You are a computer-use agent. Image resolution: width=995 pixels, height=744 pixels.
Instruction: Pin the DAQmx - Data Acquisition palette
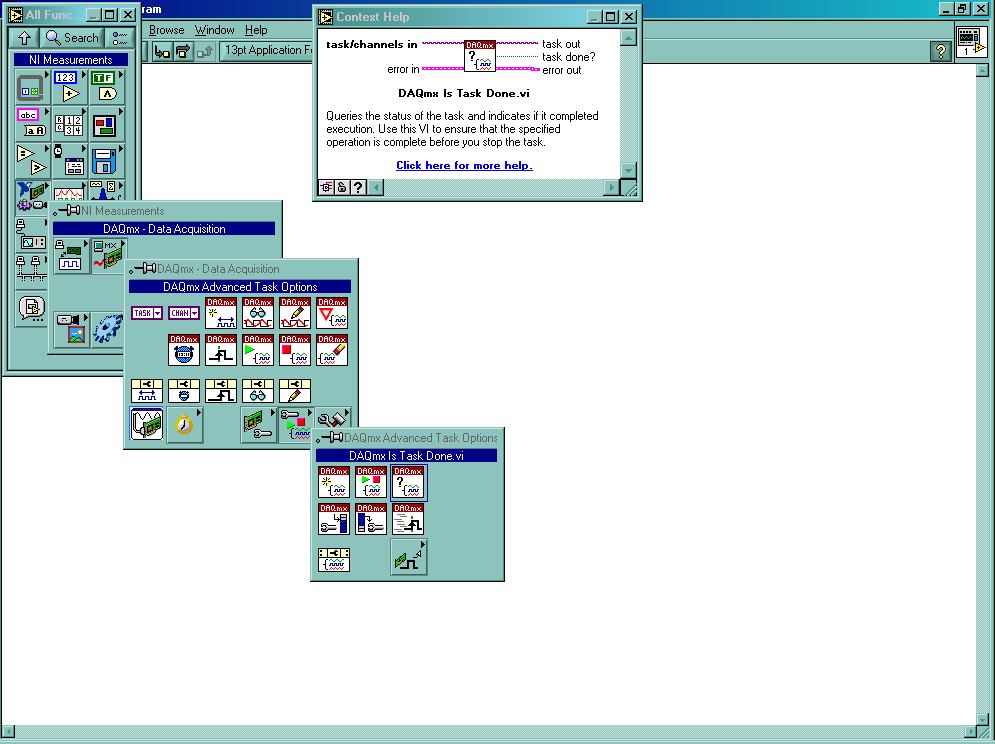click(143, 269)
